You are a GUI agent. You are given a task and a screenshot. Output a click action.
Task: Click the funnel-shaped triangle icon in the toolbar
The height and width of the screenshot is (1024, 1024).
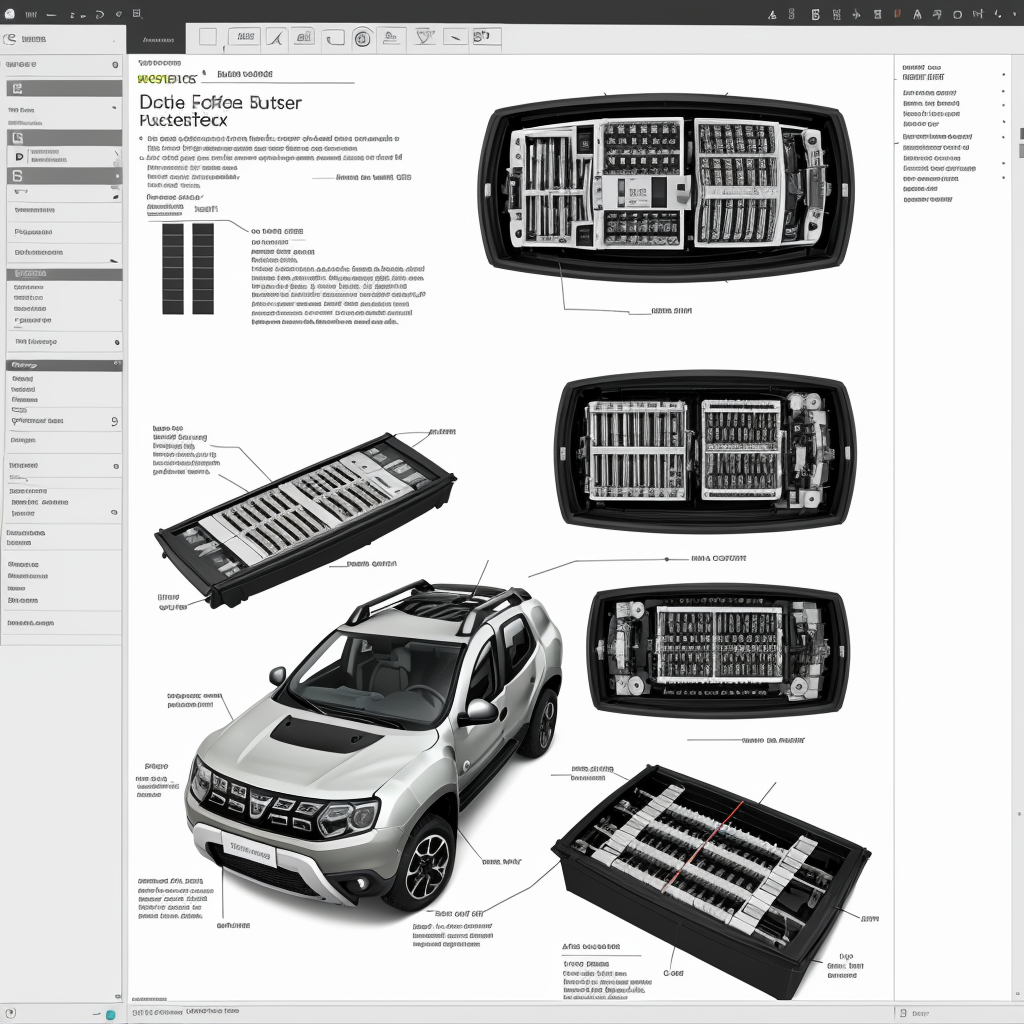click(x=426, y=38)
